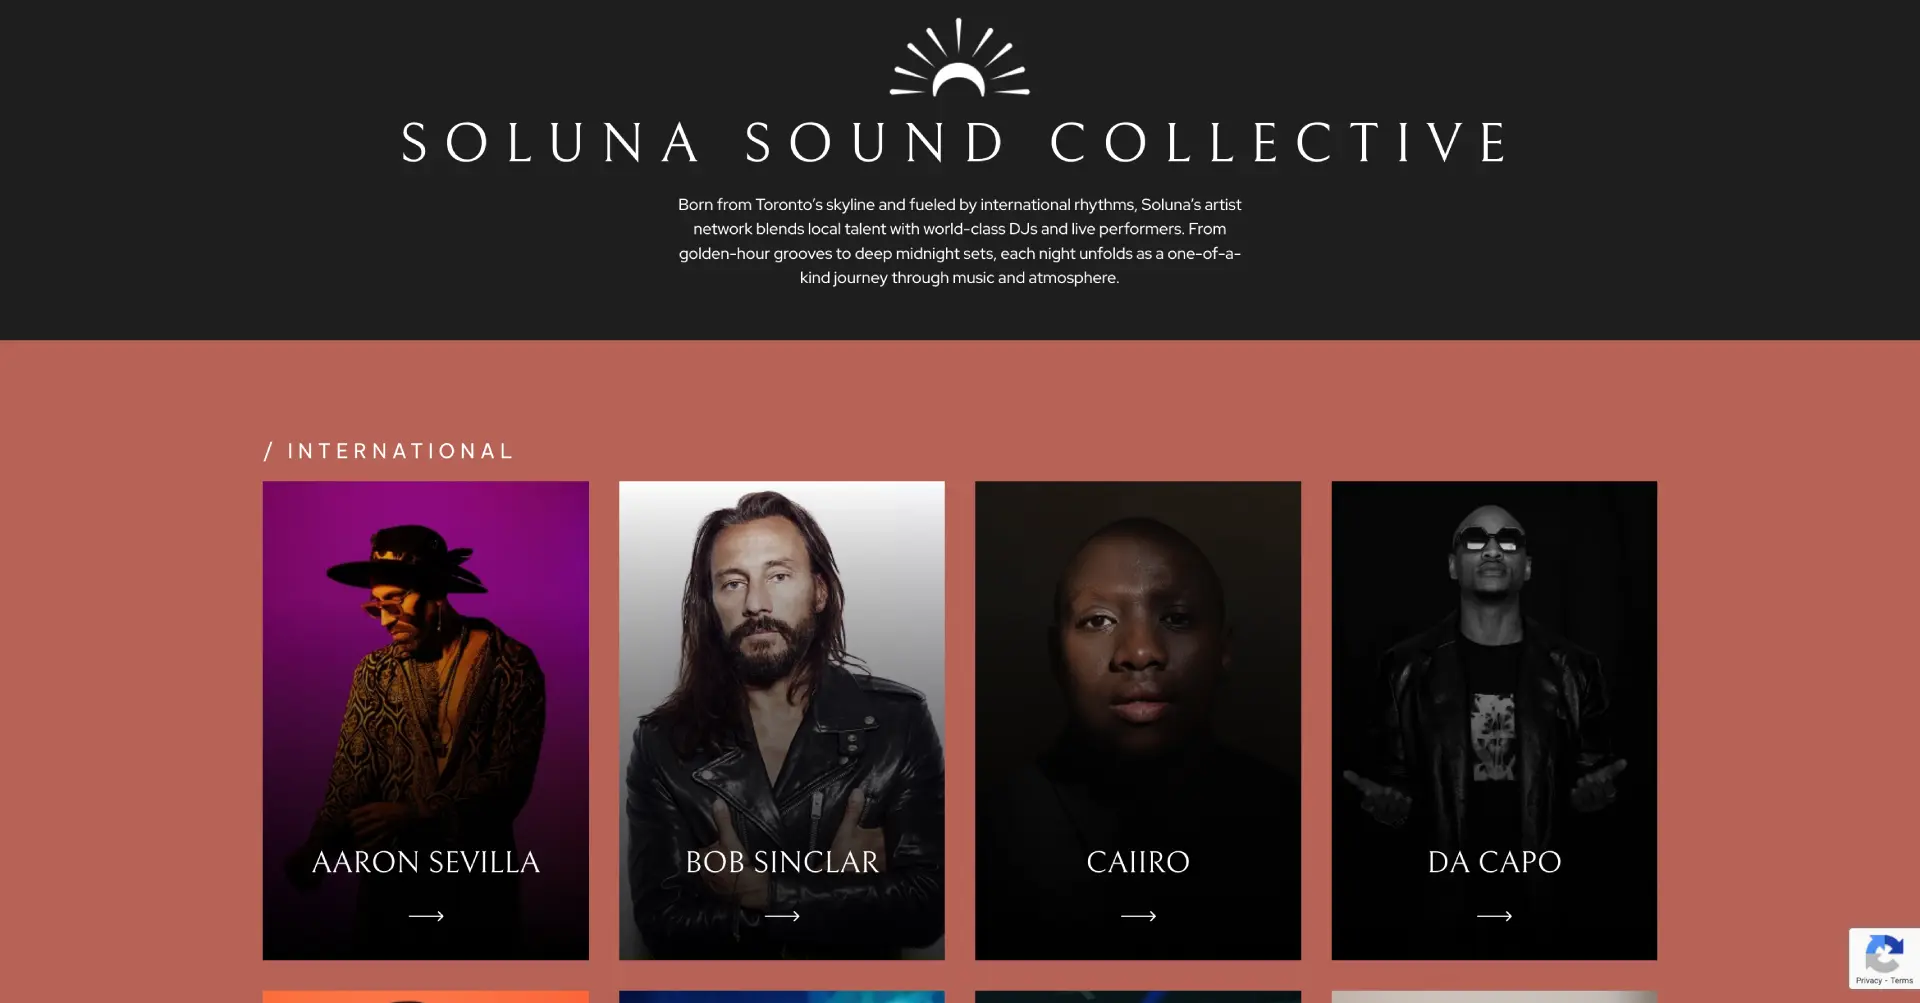This screenshot has height=1003, width=1920.
Task: Click the reCAPTCHA badge icon
Action: [x=1884, y=953]
